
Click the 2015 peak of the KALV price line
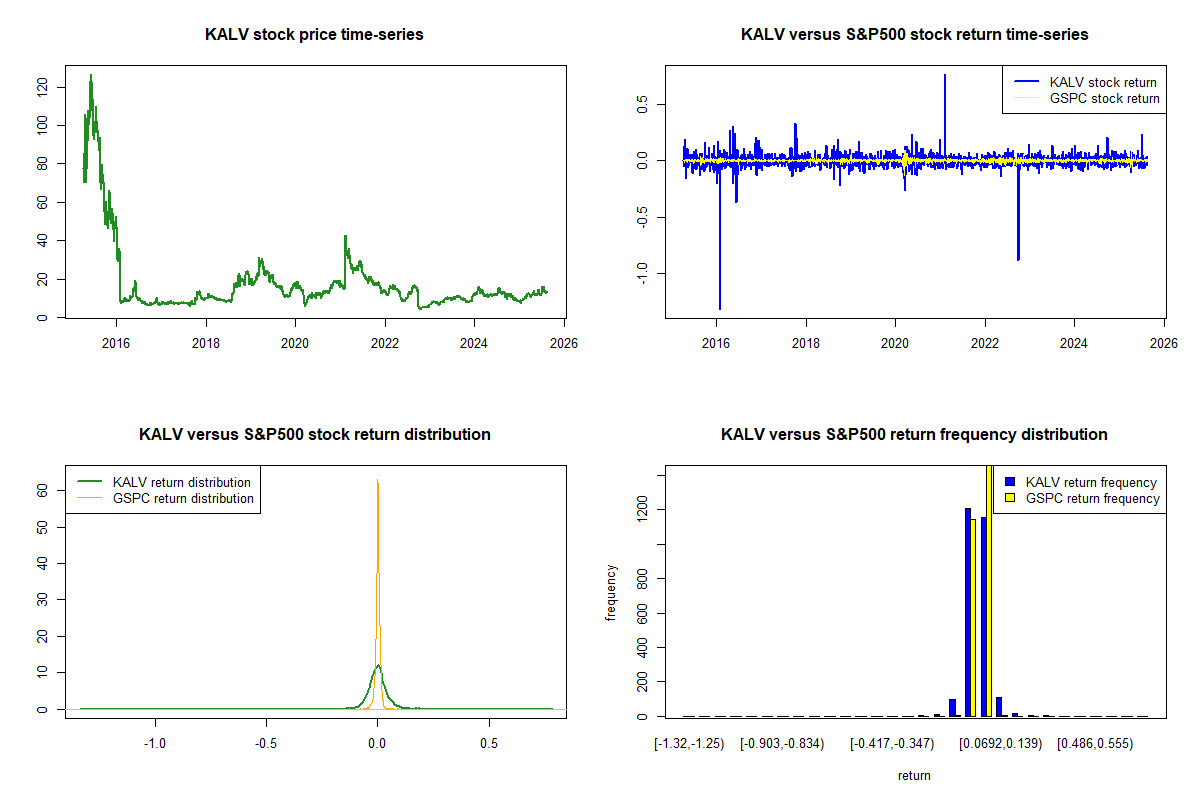pos(91,76)
